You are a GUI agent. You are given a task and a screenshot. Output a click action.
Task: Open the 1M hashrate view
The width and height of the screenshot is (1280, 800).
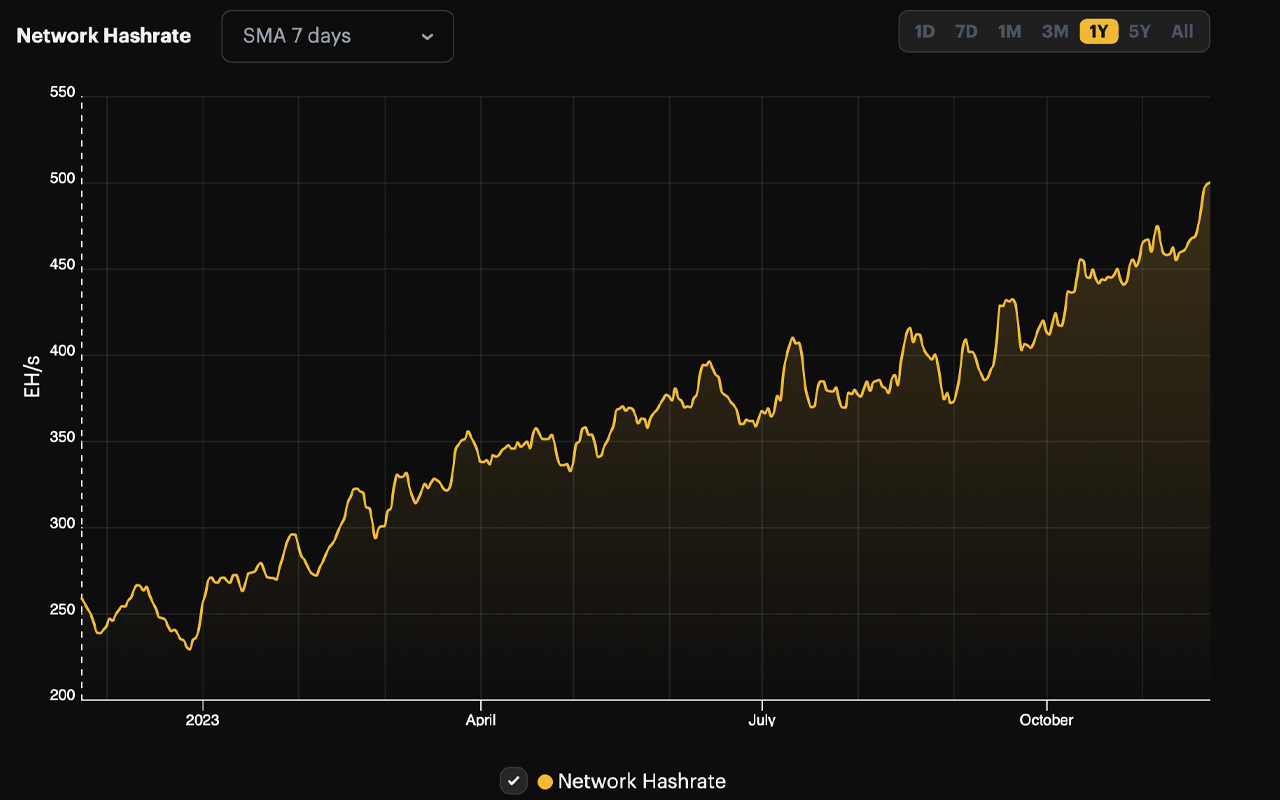1010,31
